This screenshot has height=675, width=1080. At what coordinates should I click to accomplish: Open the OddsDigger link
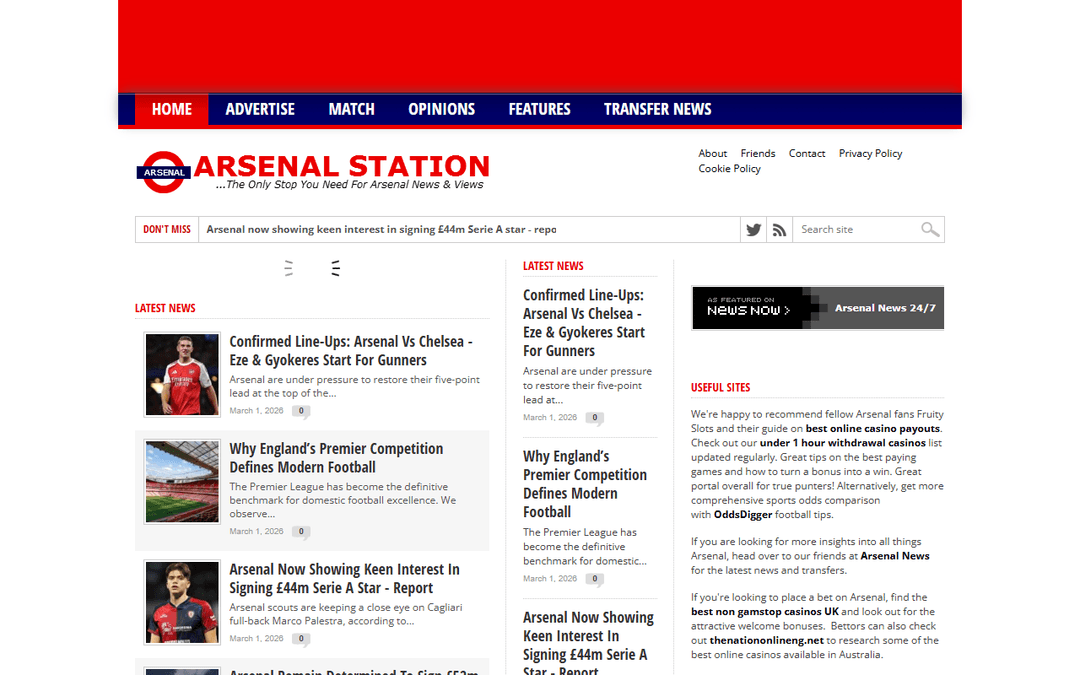pyautogui.click(x=742, y=515)
